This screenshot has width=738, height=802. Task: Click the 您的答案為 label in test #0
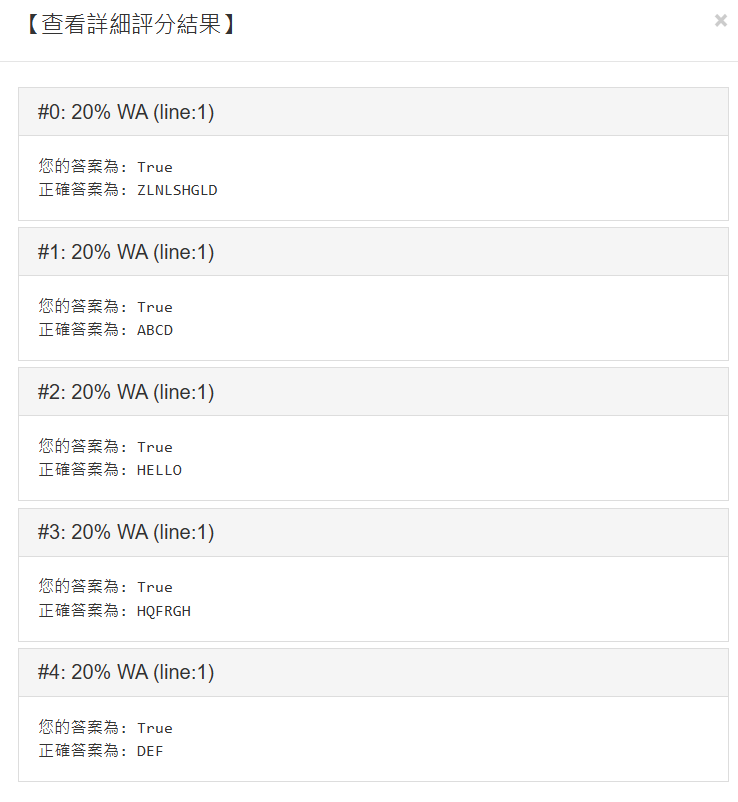pyautogui.click(x=83, y=167)
